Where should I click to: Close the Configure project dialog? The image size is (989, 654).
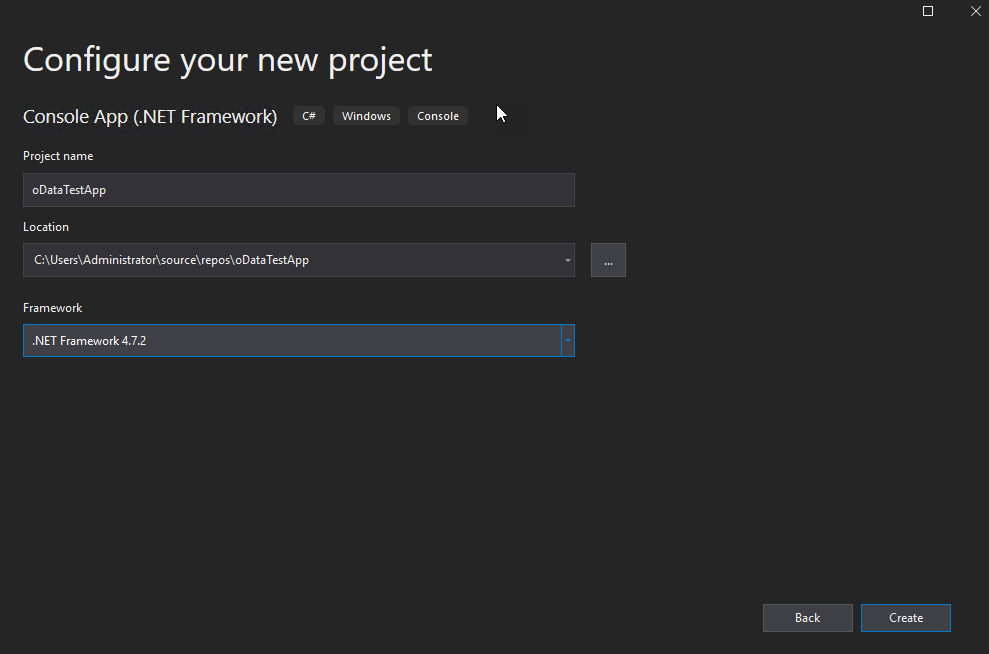(x=975, y=11)
